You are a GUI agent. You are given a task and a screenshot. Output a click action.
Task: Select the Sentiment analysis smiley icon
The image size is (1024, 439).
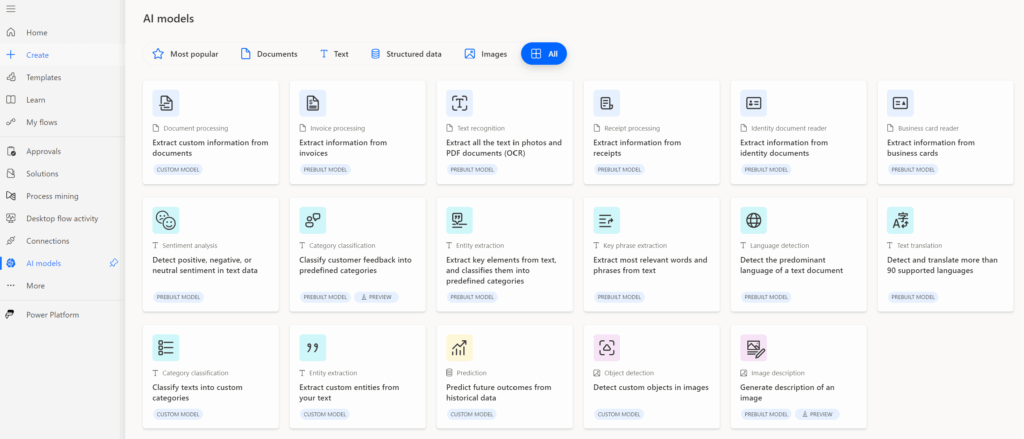coord(166,221)
